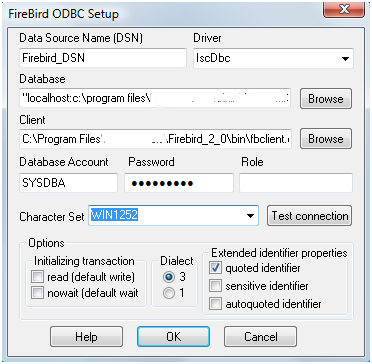Browse for the Database file

pos(326,99)
